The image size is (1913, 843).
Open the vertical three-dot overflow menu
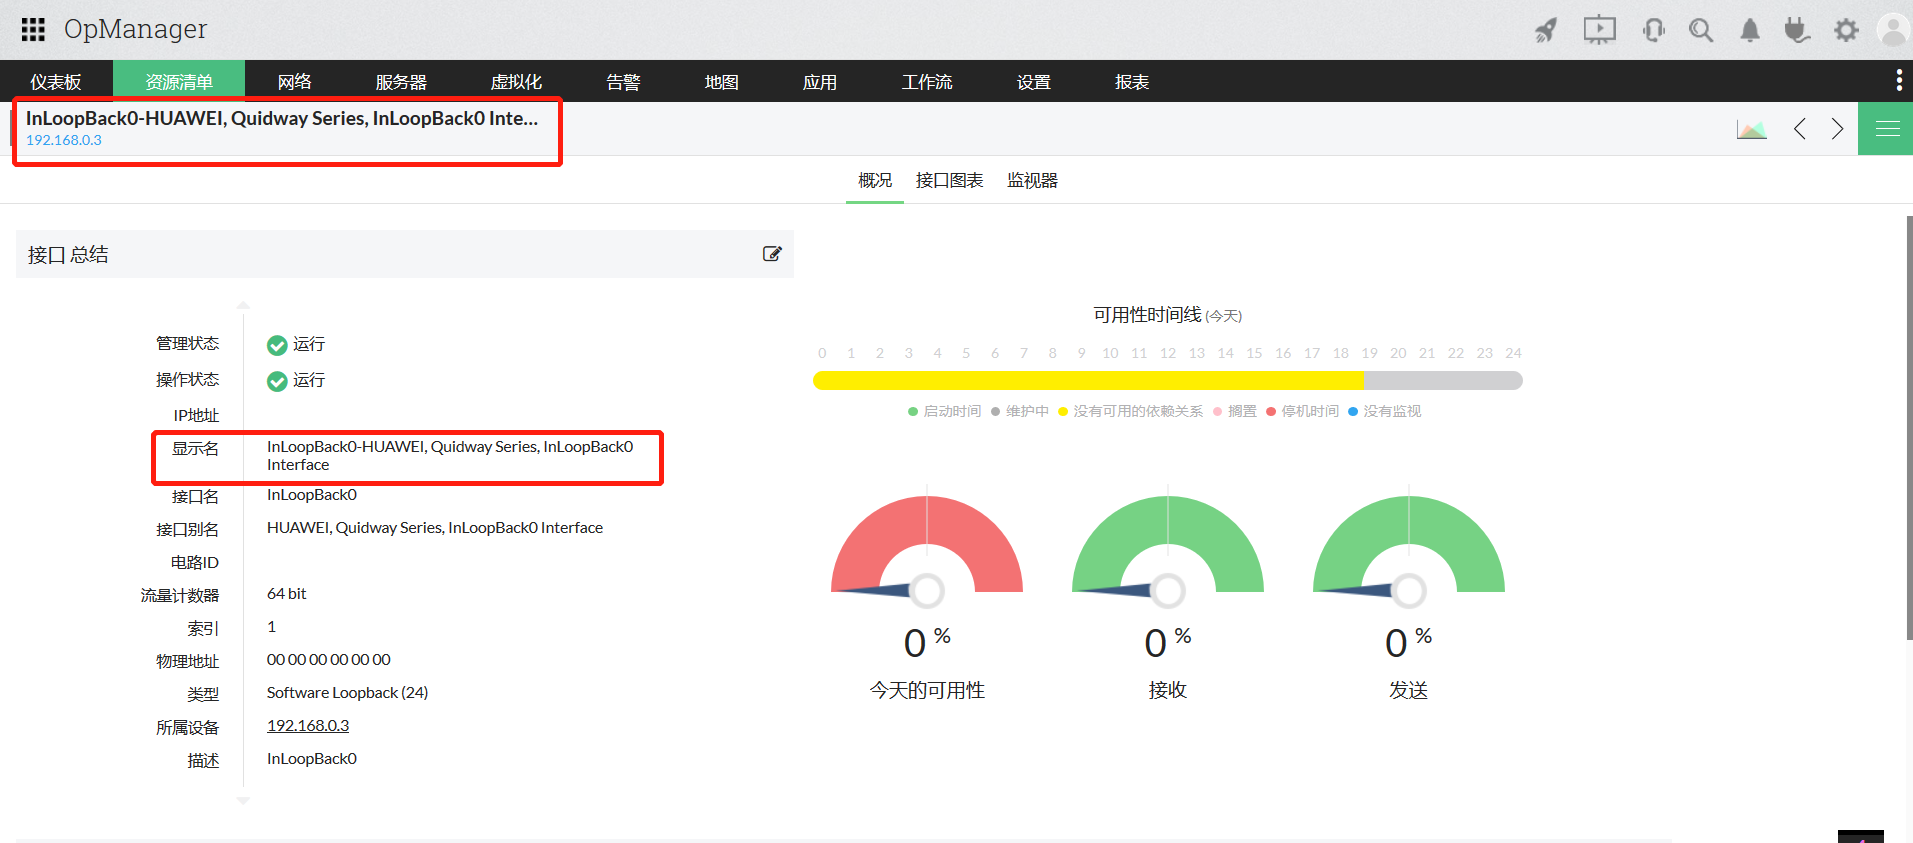coord(1899,80)
